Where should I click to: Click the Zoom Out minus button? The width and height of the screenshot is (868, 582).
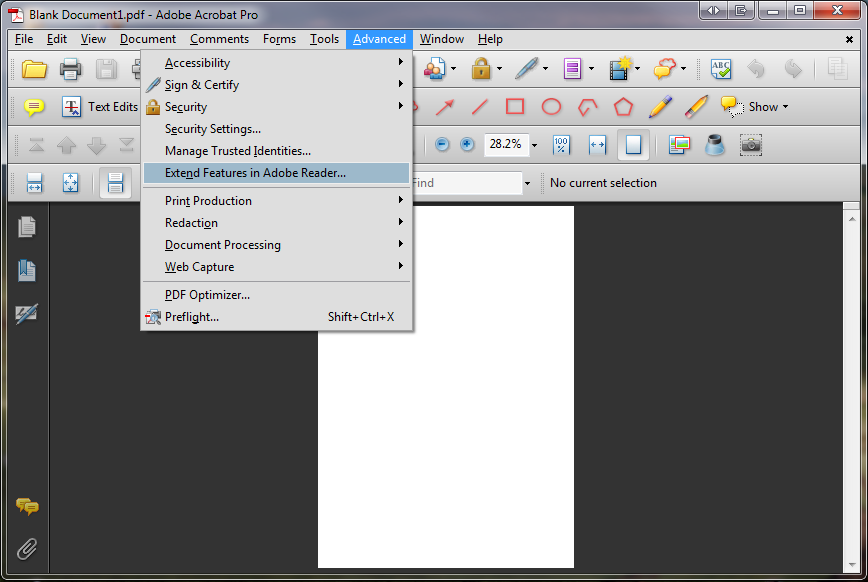click(x=441, y=145)
